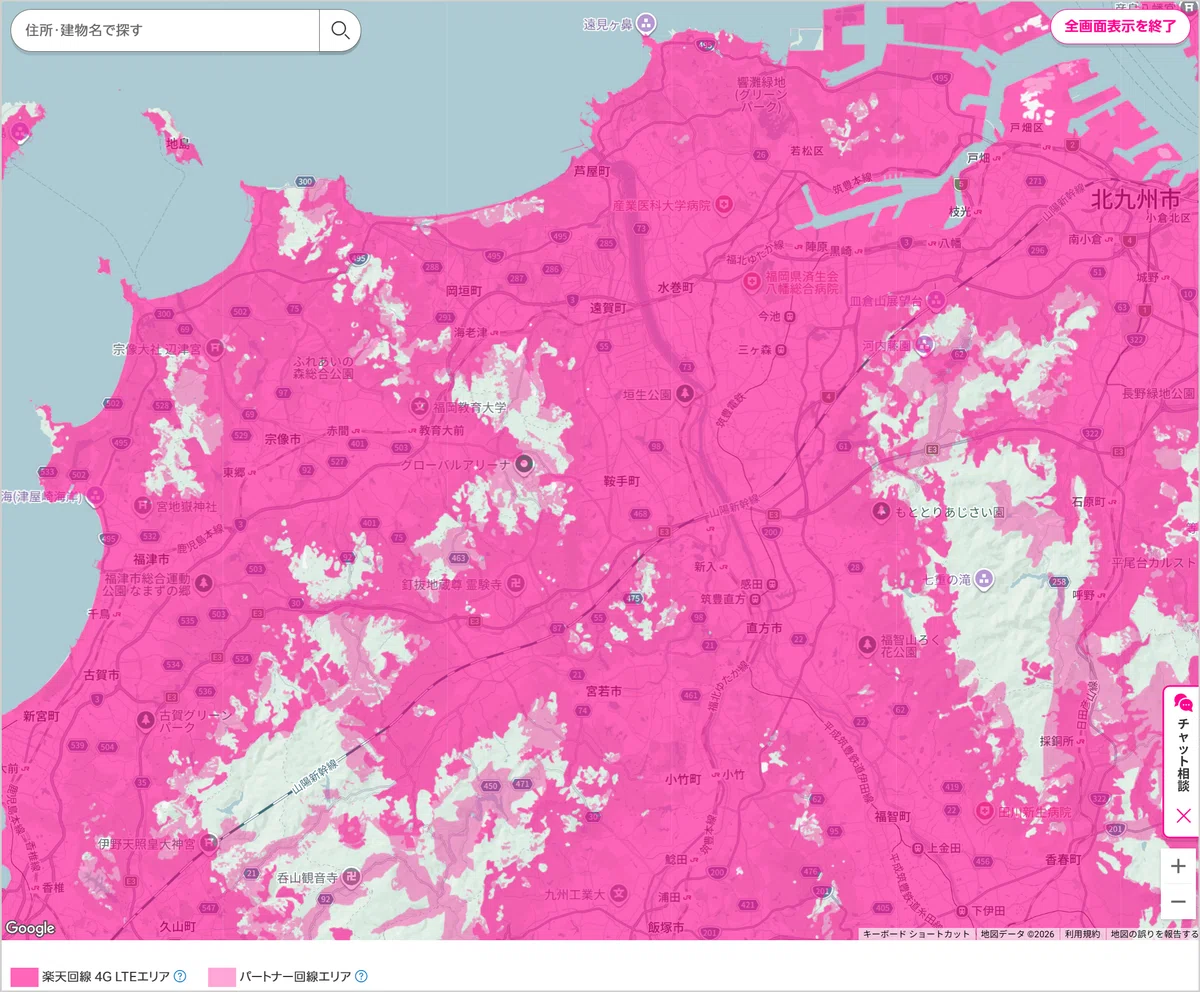Select the 今池 station icon
This screenshot has width=1200, height=992.
(x=790, y=316)
